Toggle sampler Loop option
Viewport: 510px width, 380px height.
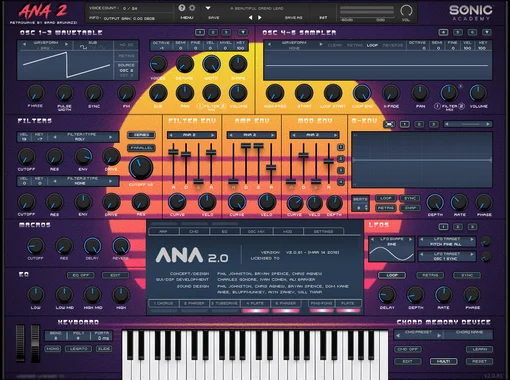coord(372,45)
